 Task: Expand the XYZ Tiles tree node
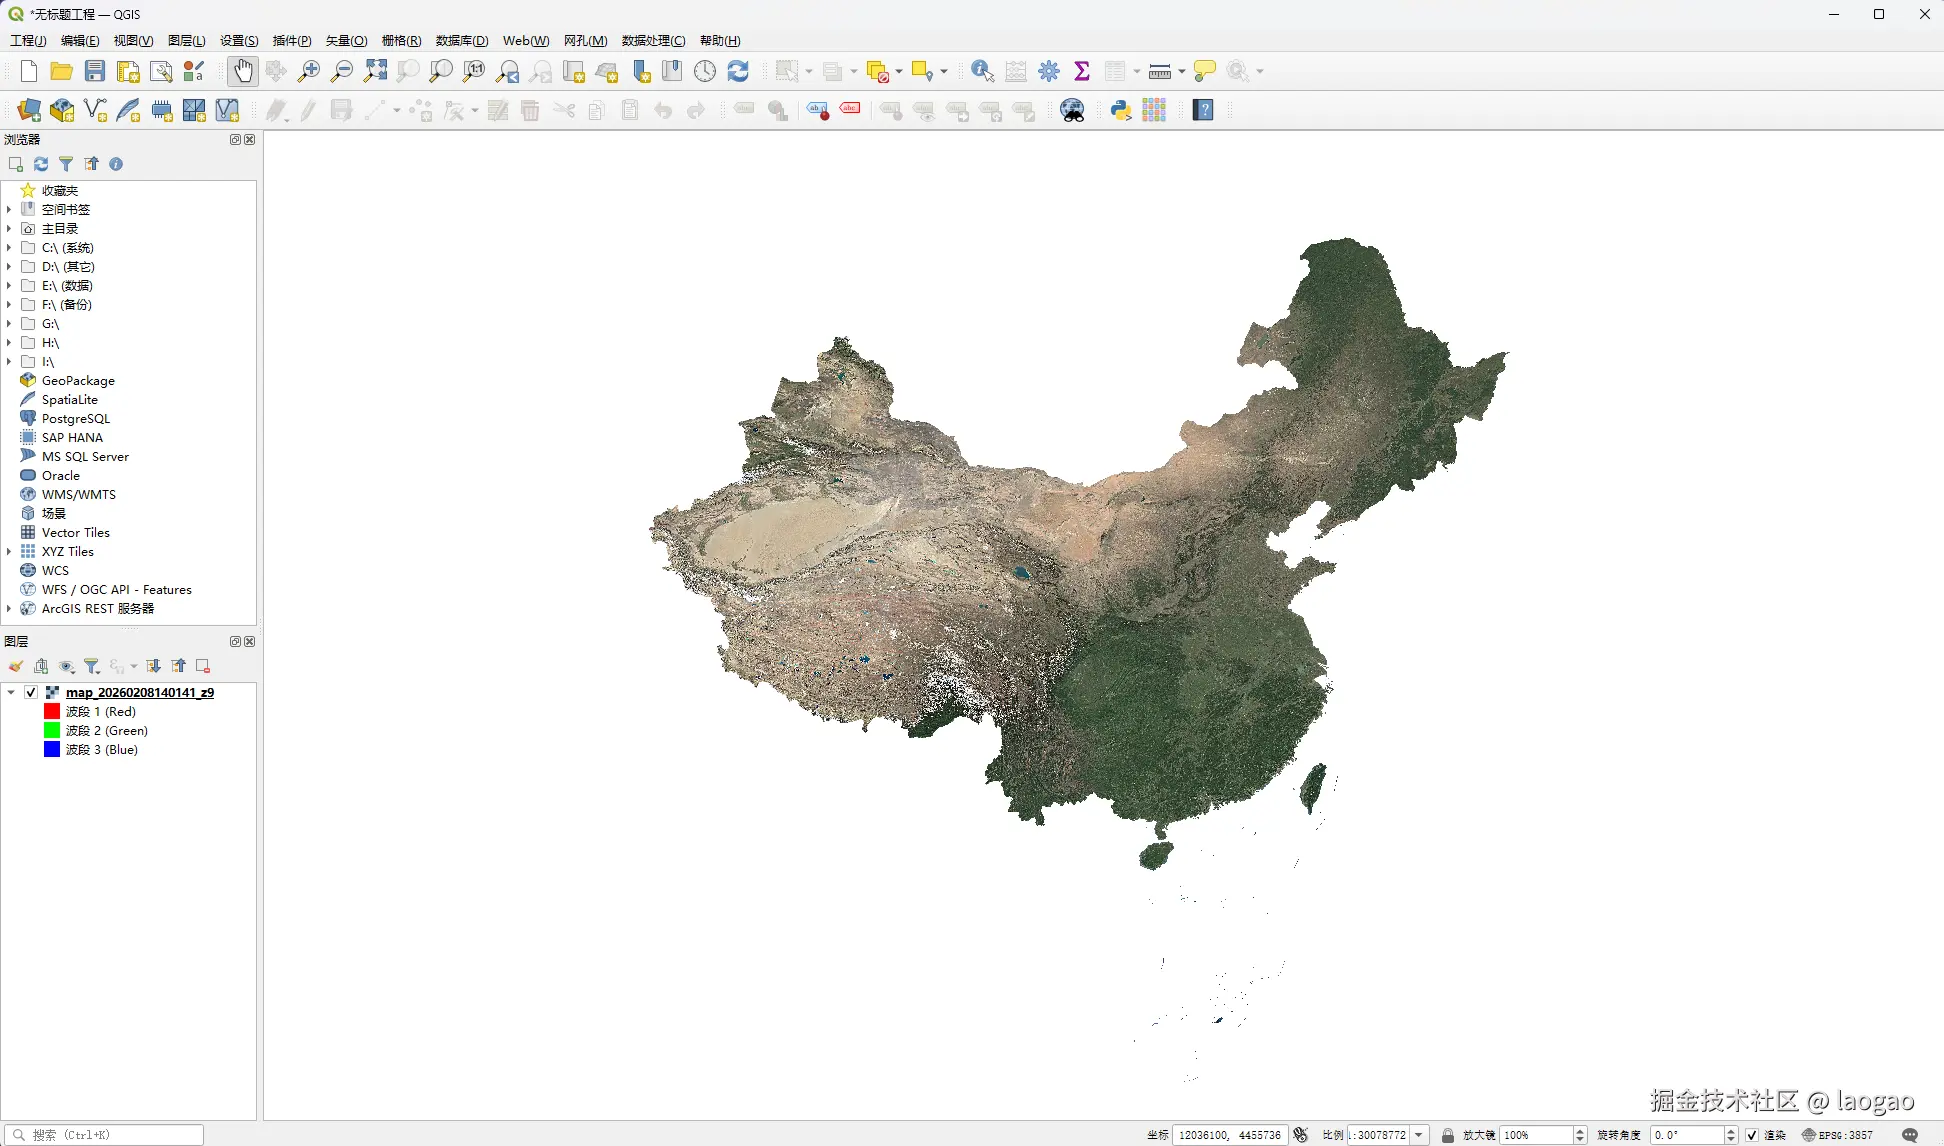pos(9,551)
